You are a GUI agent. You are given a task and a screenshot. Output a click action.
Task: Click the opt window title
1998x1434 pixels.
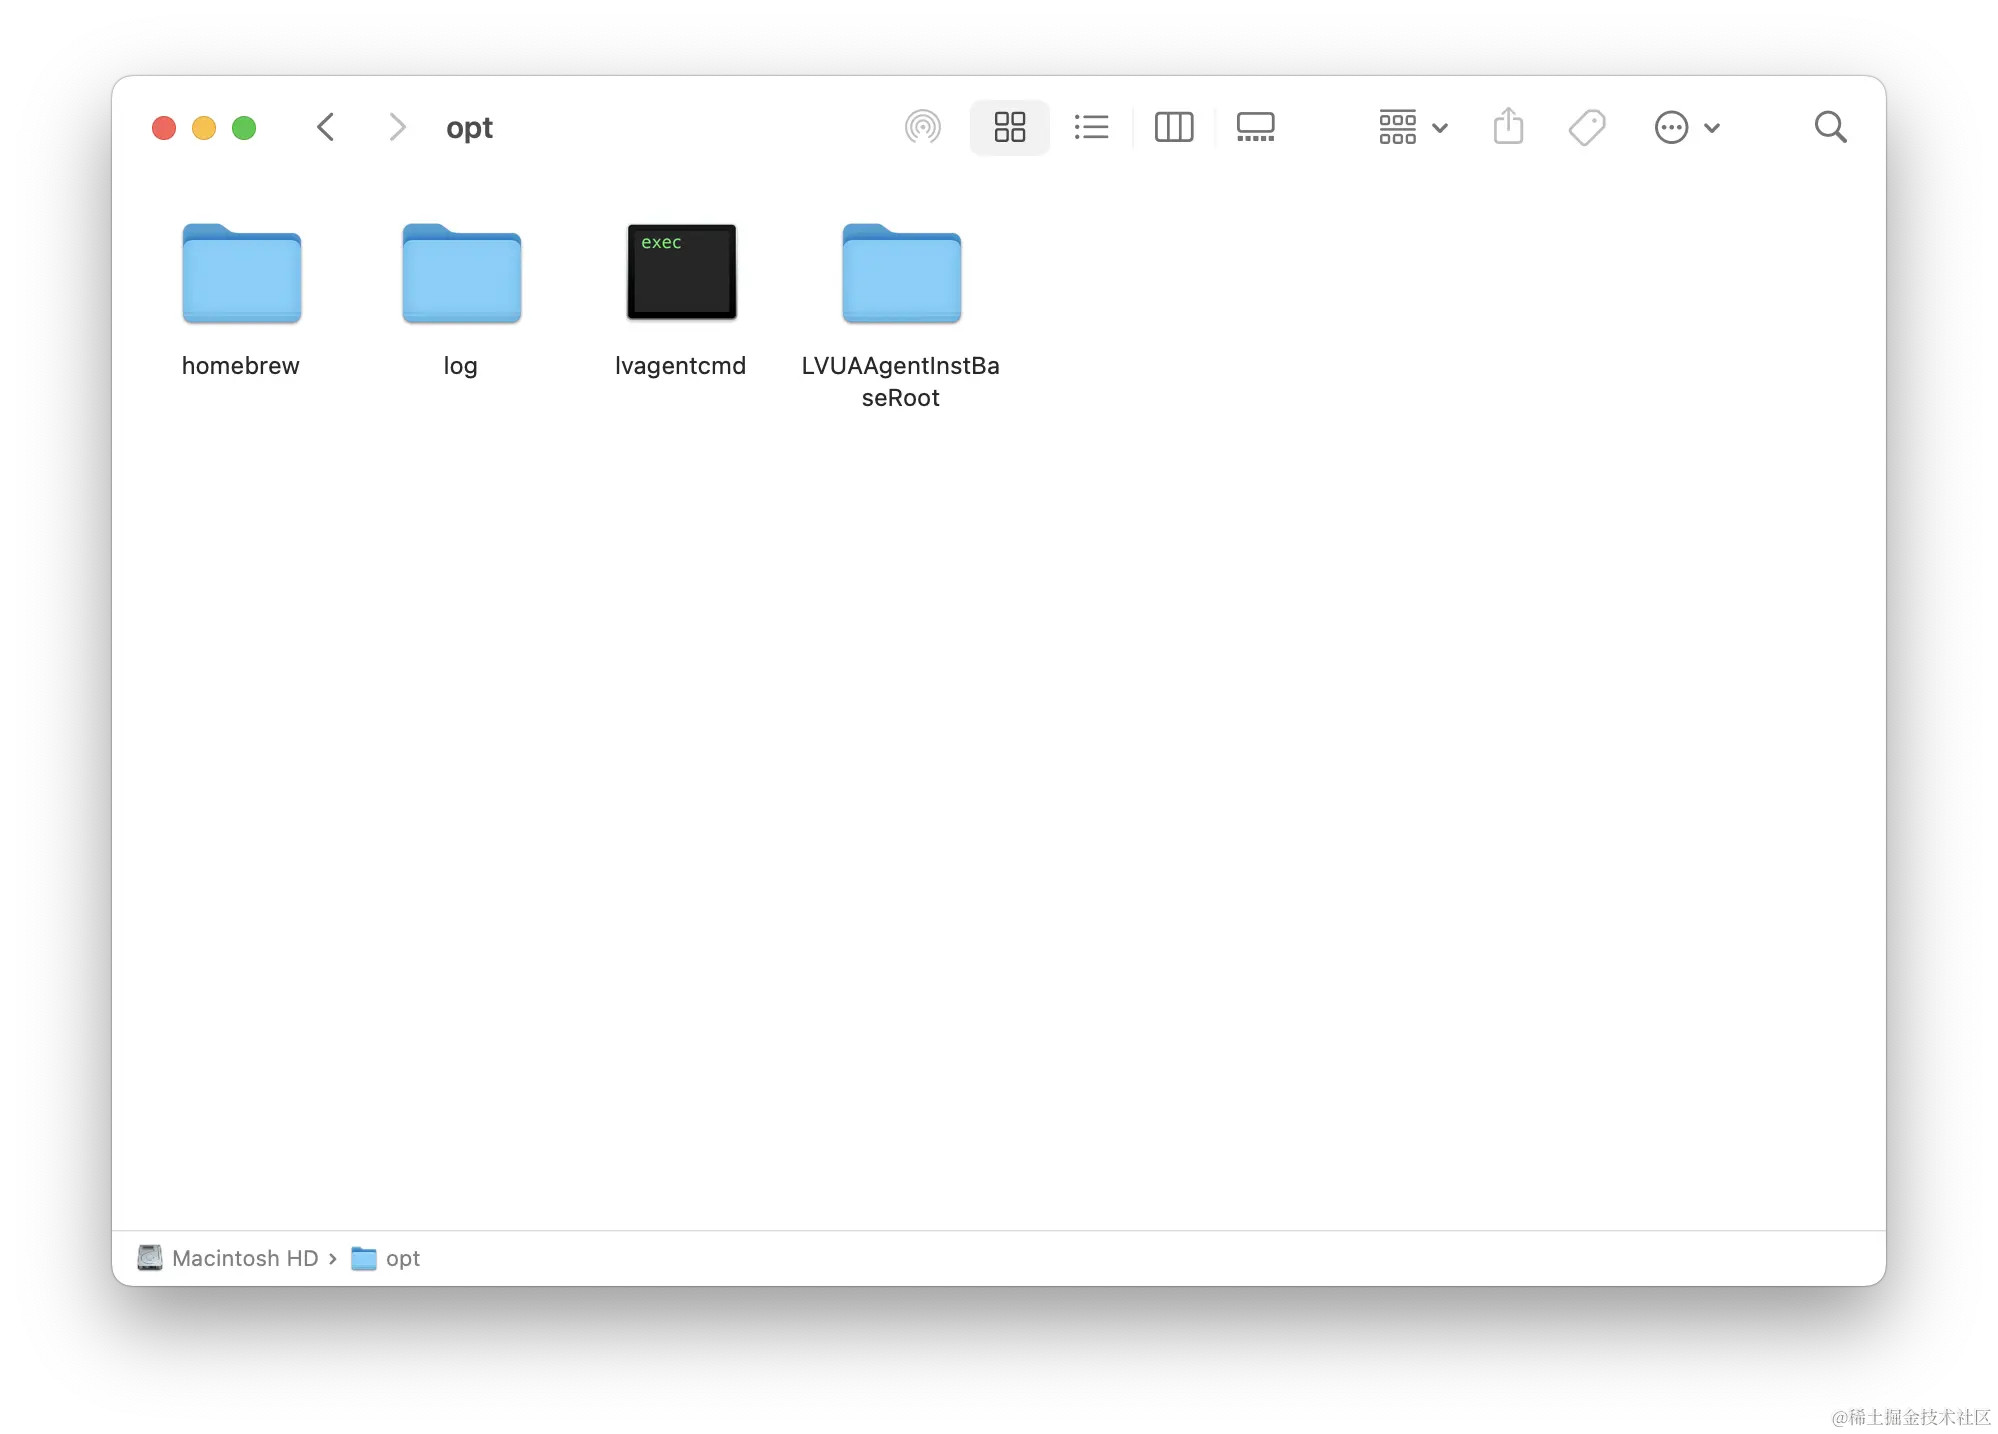point(469,128)
